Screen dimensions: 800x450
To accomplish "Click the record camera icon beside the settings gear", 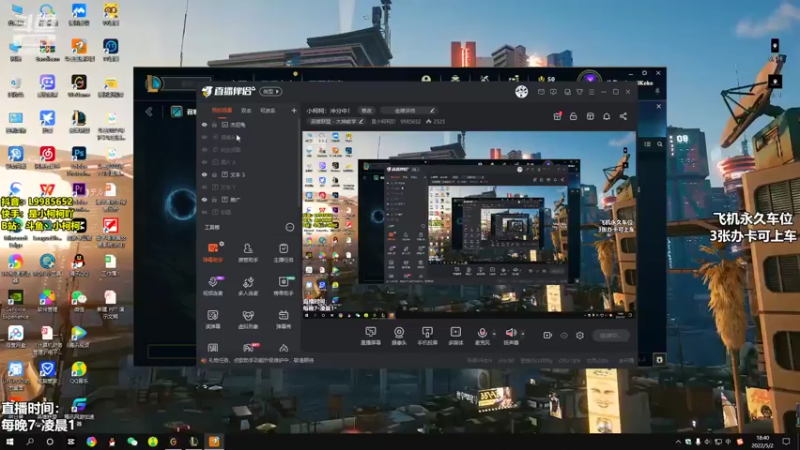I will tap(547, 335).
